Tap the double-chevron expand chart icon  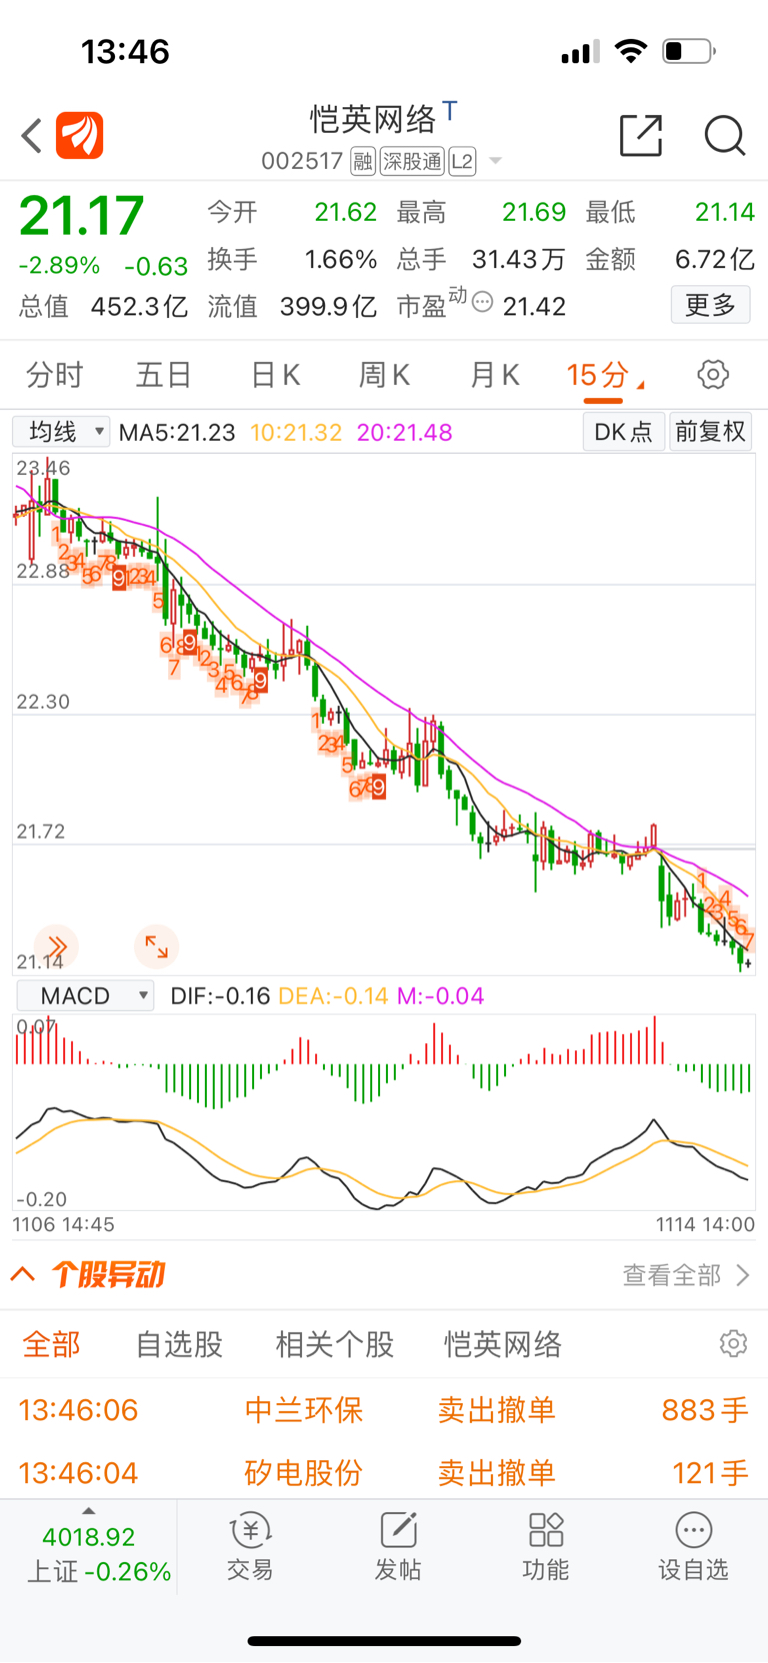(x=56, y=946)
